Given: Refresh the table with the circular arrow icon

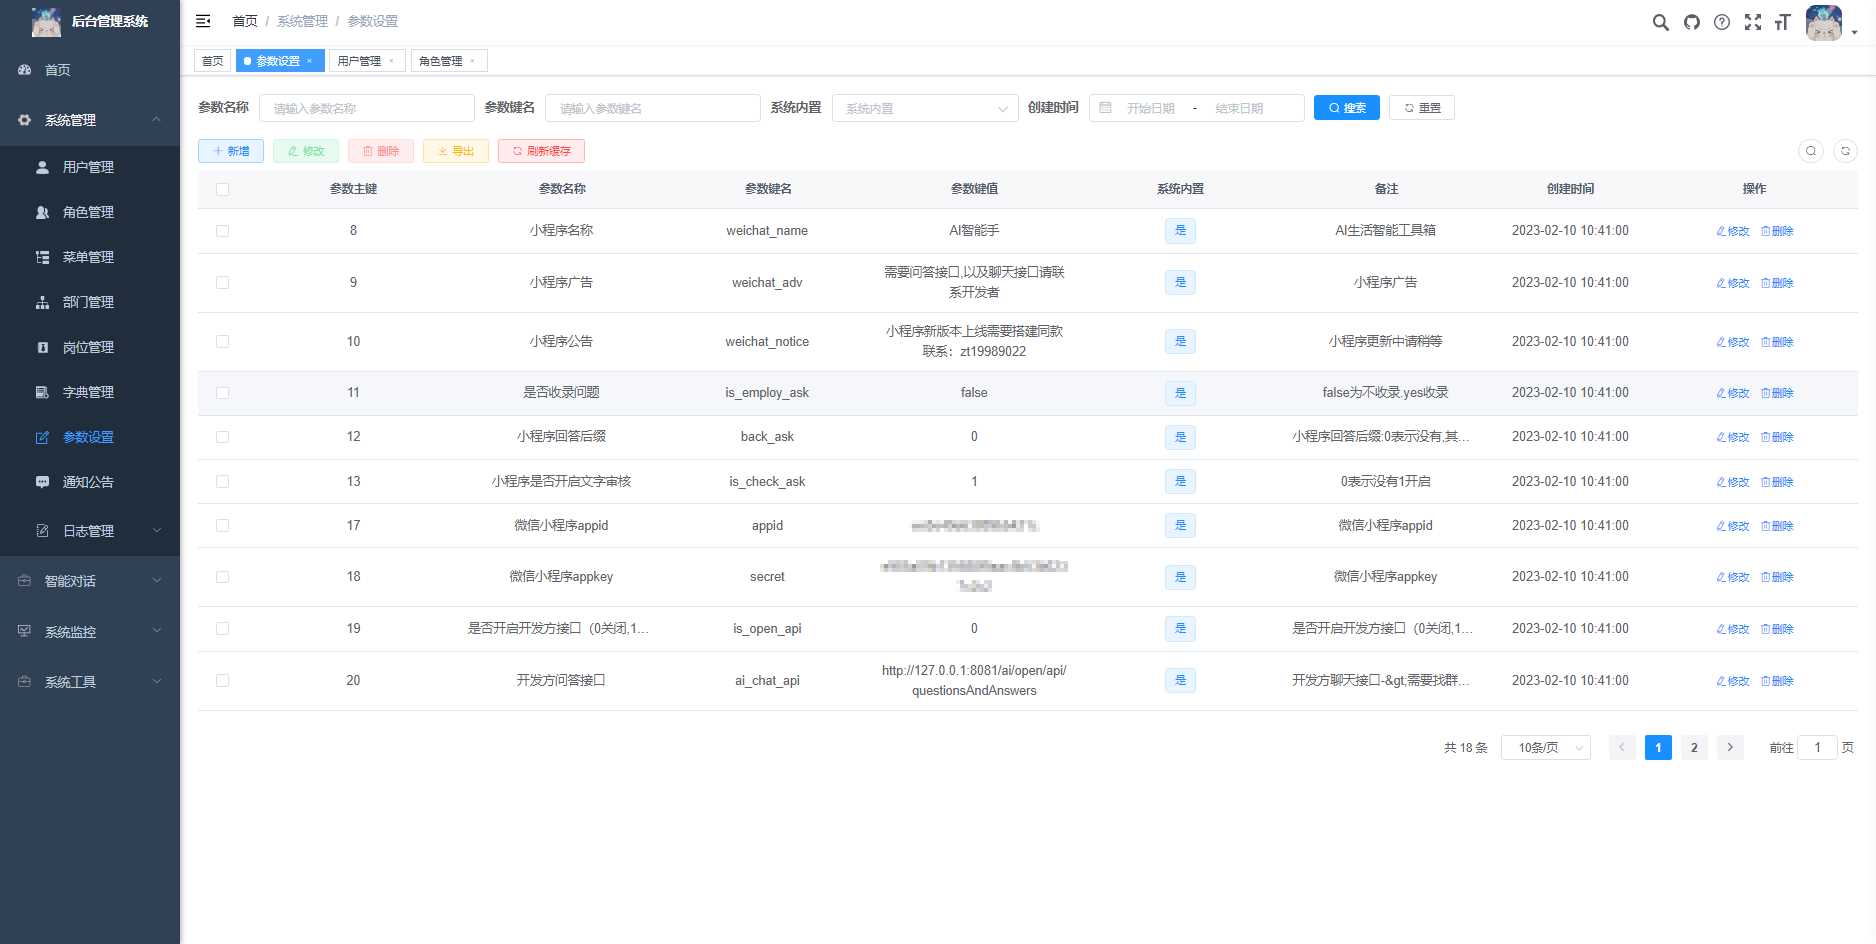Looking at the screenshot, I should pos(1845,151).
